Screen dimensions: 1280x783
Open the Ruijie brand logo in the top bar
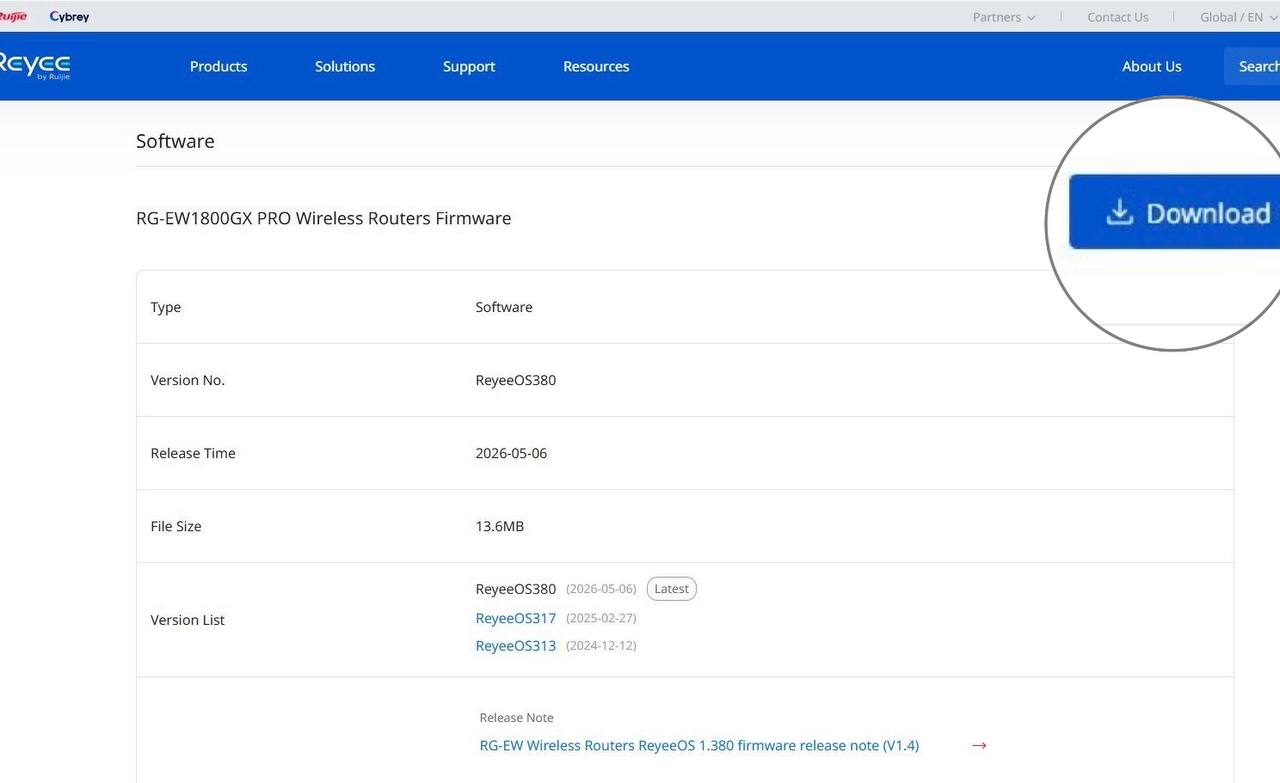coord(13,17)
